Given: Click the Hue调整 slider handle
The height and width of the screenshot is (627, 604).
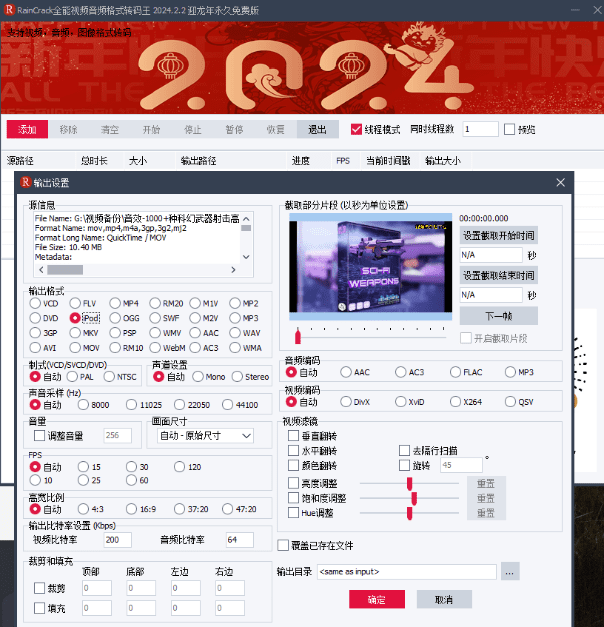Looking at the screenshot, I should pyautogui.click(x=410, y=513).
